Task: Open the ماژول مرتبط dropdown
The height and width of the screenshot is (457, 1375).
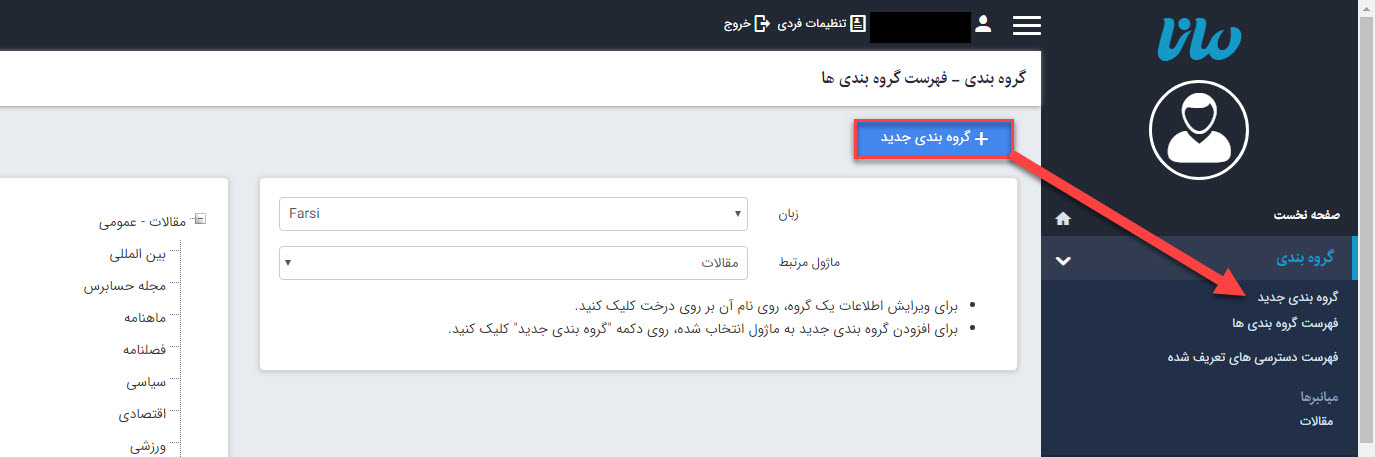Action: pos(513,263)
